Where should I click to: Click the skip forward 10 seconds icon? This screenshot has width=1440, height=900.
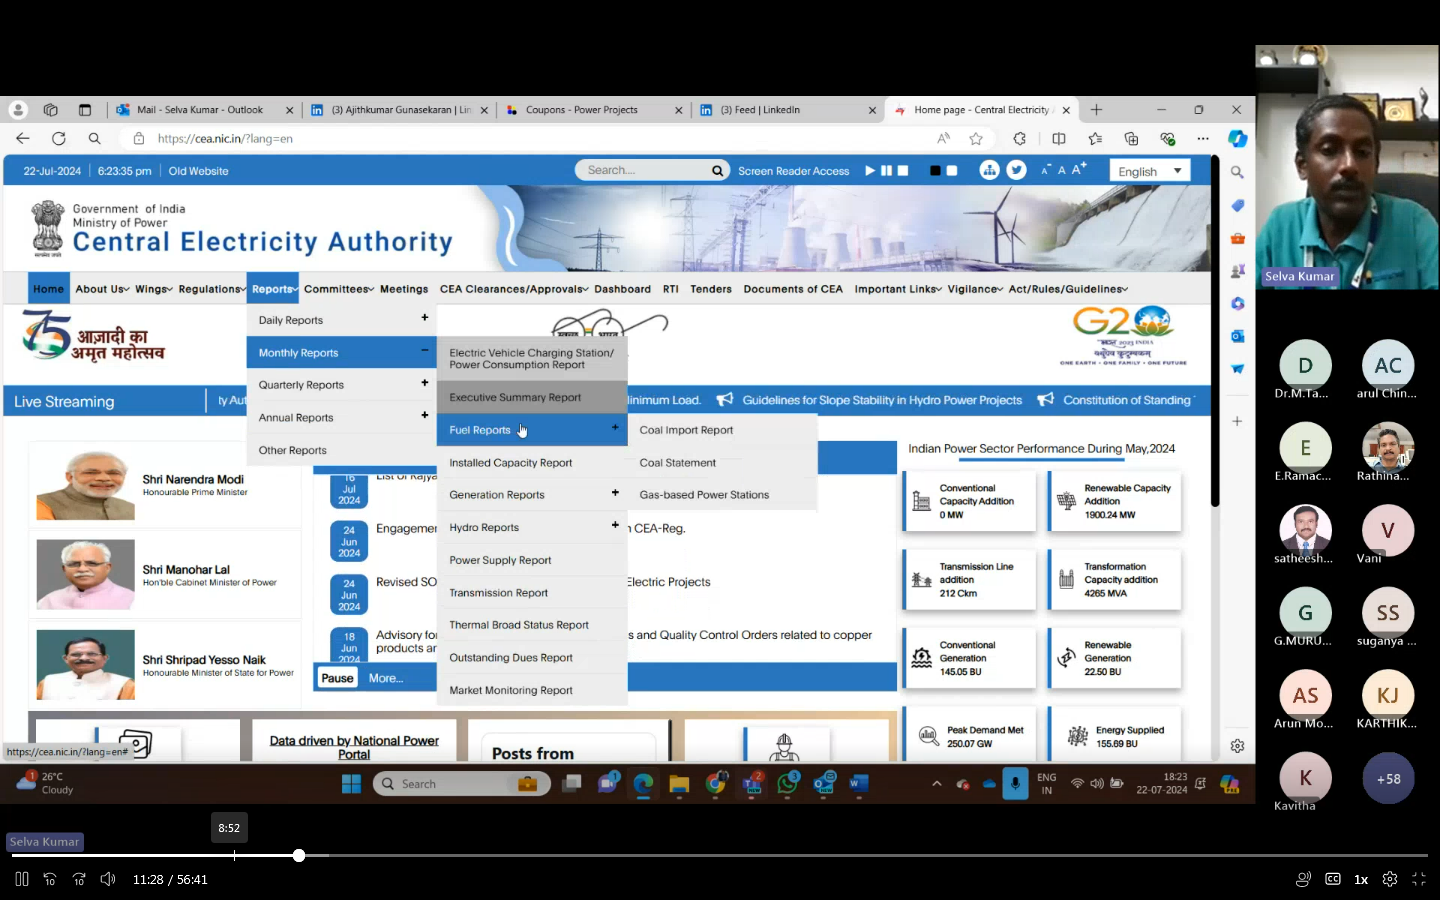79,879
